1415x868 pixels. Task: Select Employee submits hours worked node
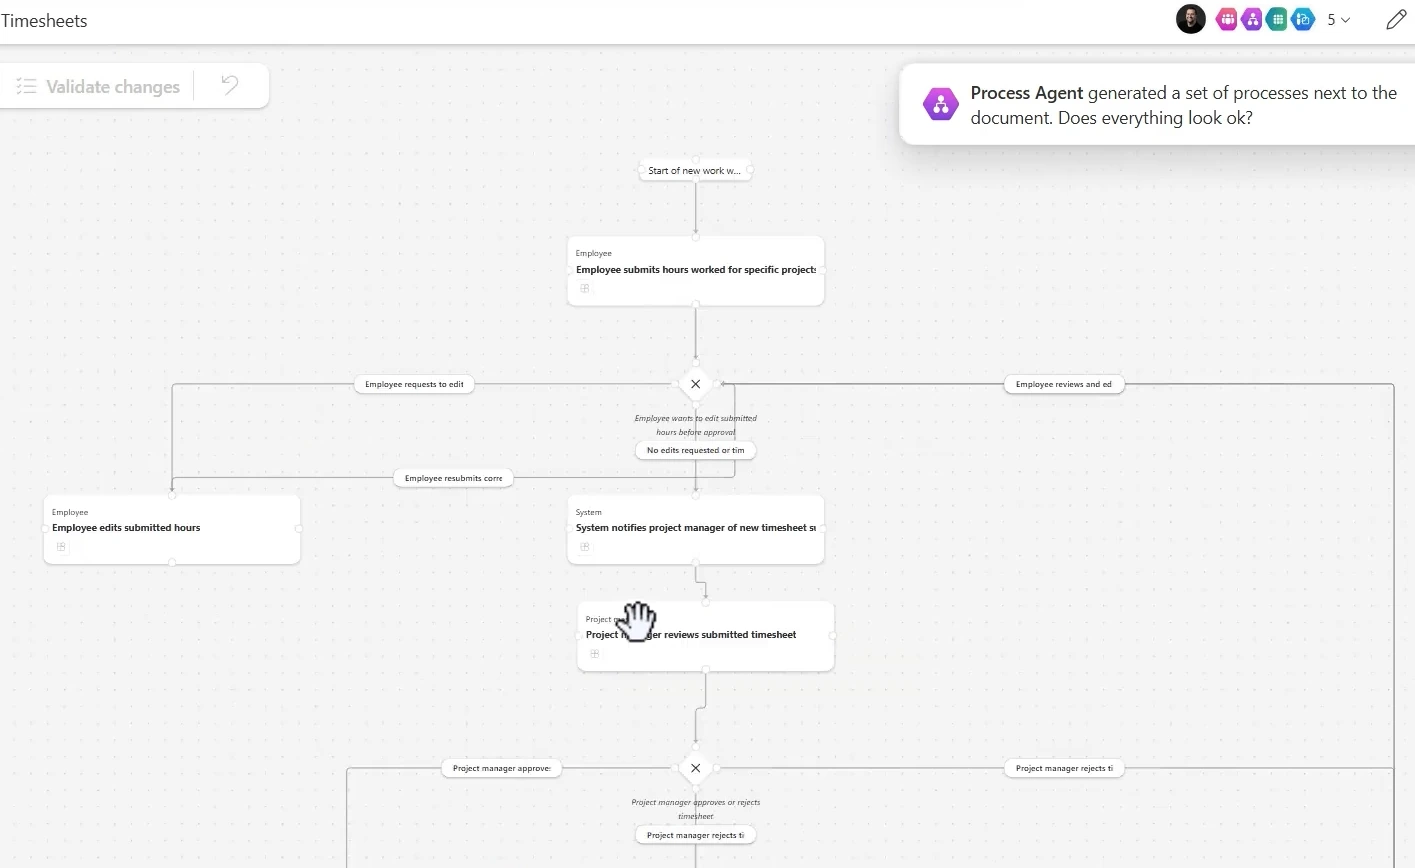click(695, 271)
